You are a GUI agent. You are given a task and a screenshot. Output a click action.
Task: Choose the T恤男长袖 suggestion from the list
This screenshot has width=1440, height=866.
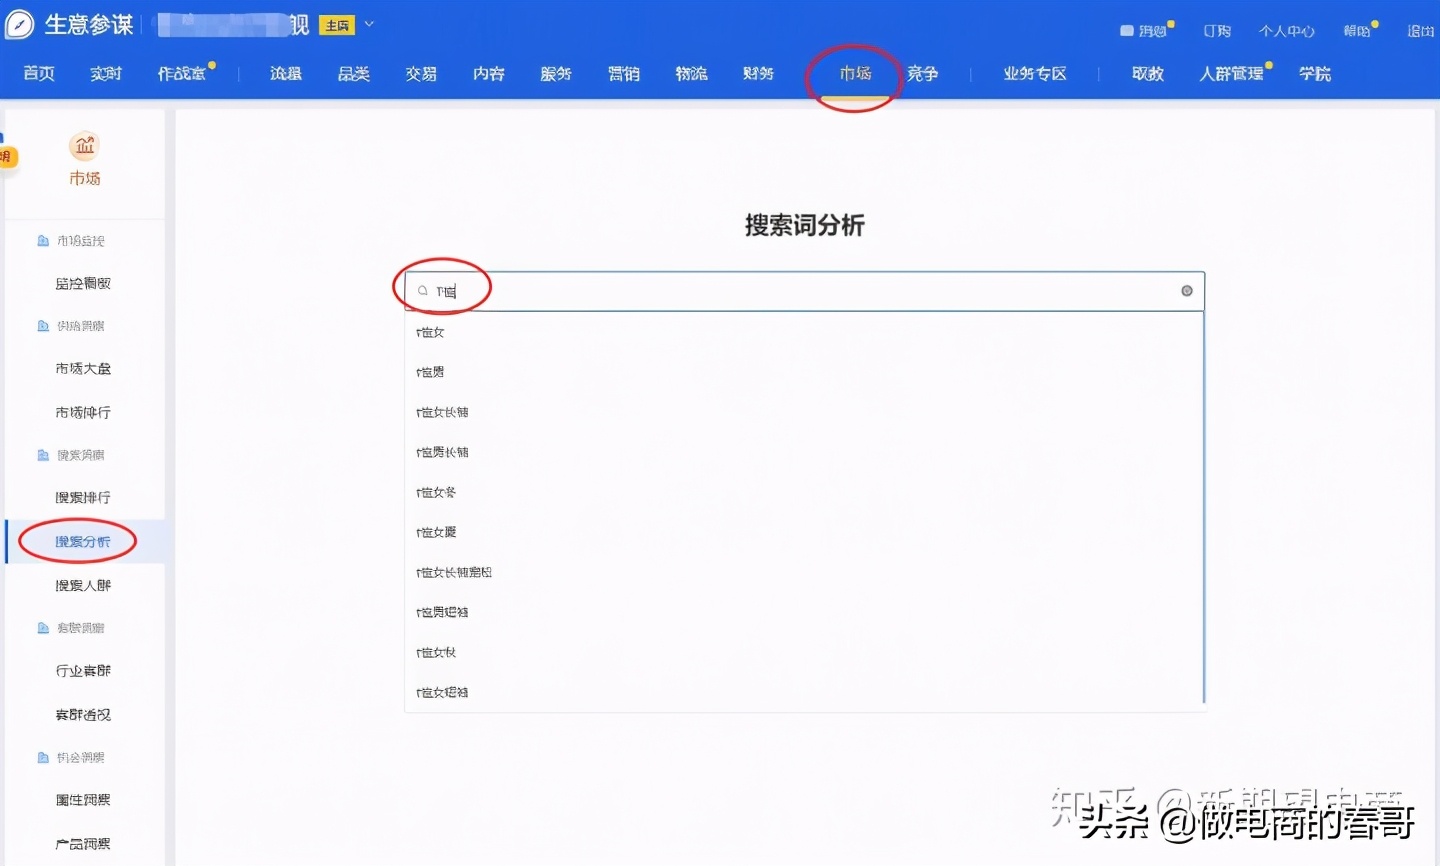coord(441,451)
